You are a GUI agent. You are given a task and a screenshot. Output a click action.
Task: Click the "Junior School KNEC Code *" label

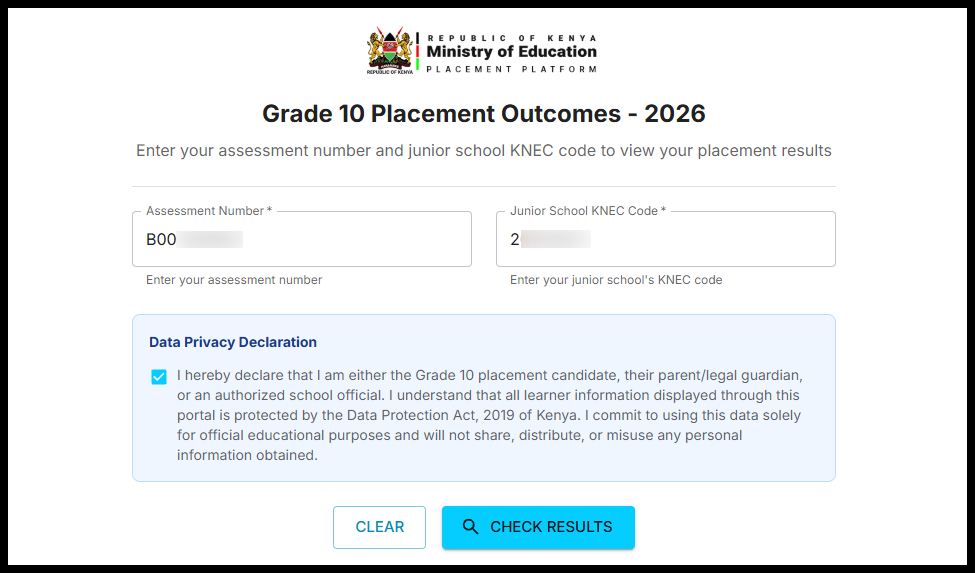[588, 211]
